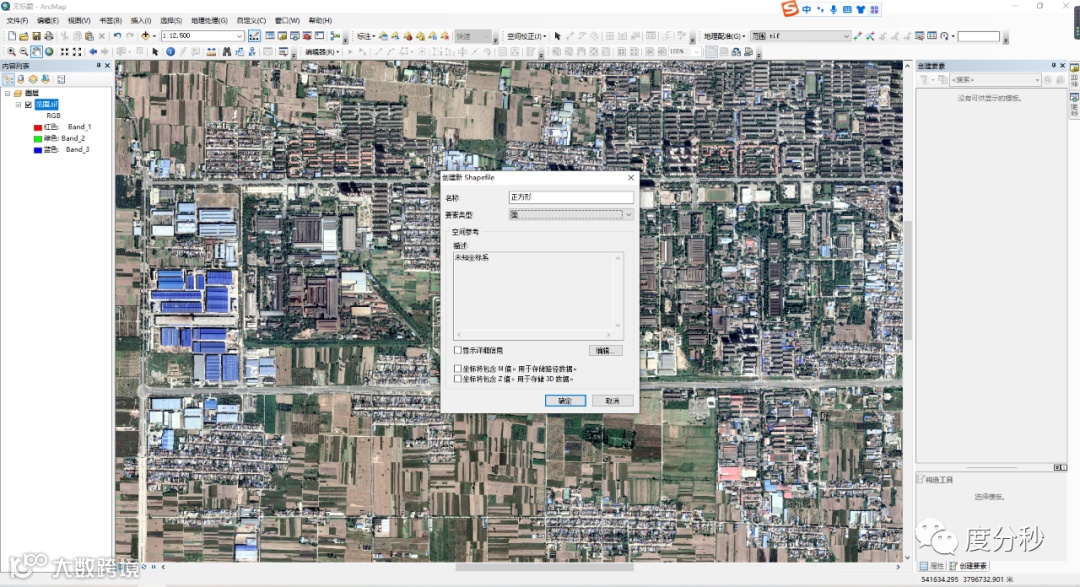
Task: Click the Add Data icon
Action: (x=145, y=36)
